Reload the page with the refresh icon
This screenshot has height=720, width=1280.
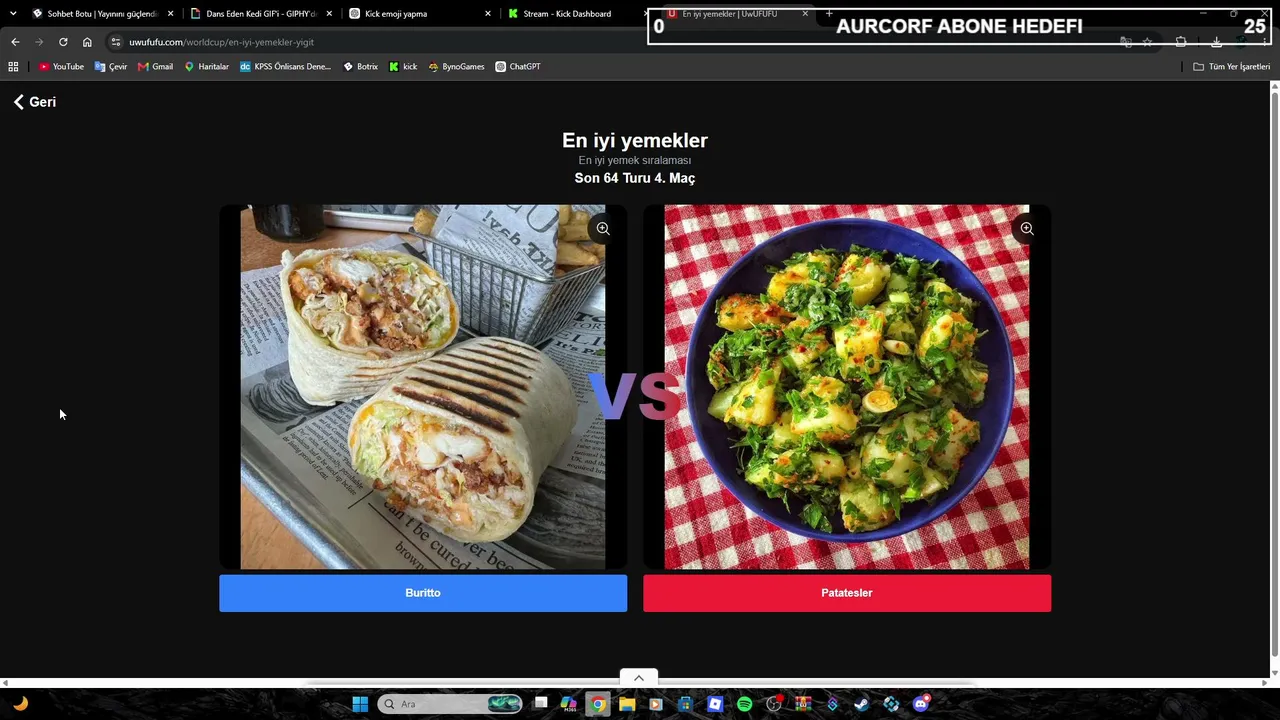click(x=63, y=42)
